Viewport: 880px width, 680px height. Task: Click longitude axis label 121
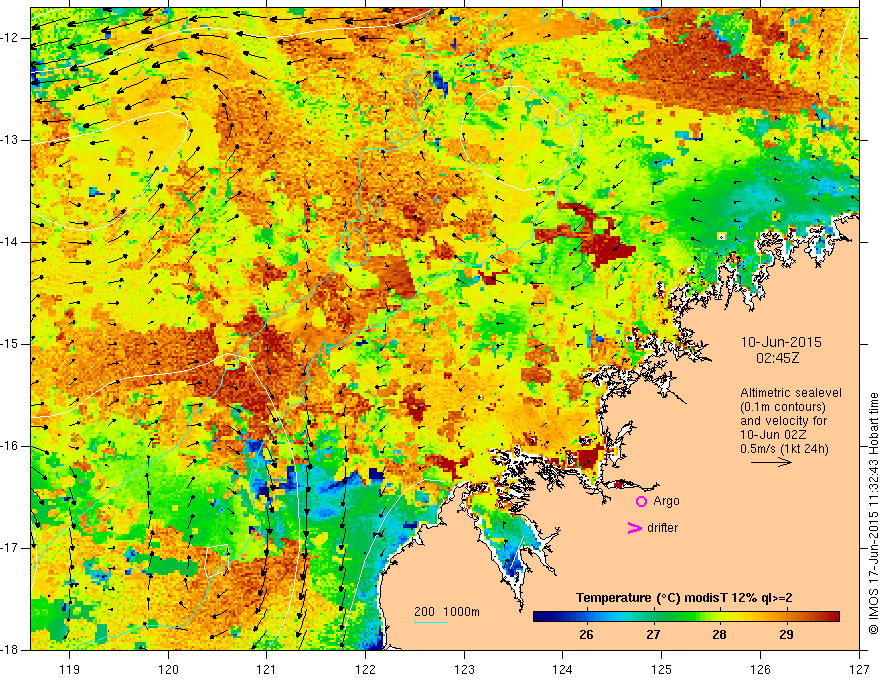[x=267, y=669]
